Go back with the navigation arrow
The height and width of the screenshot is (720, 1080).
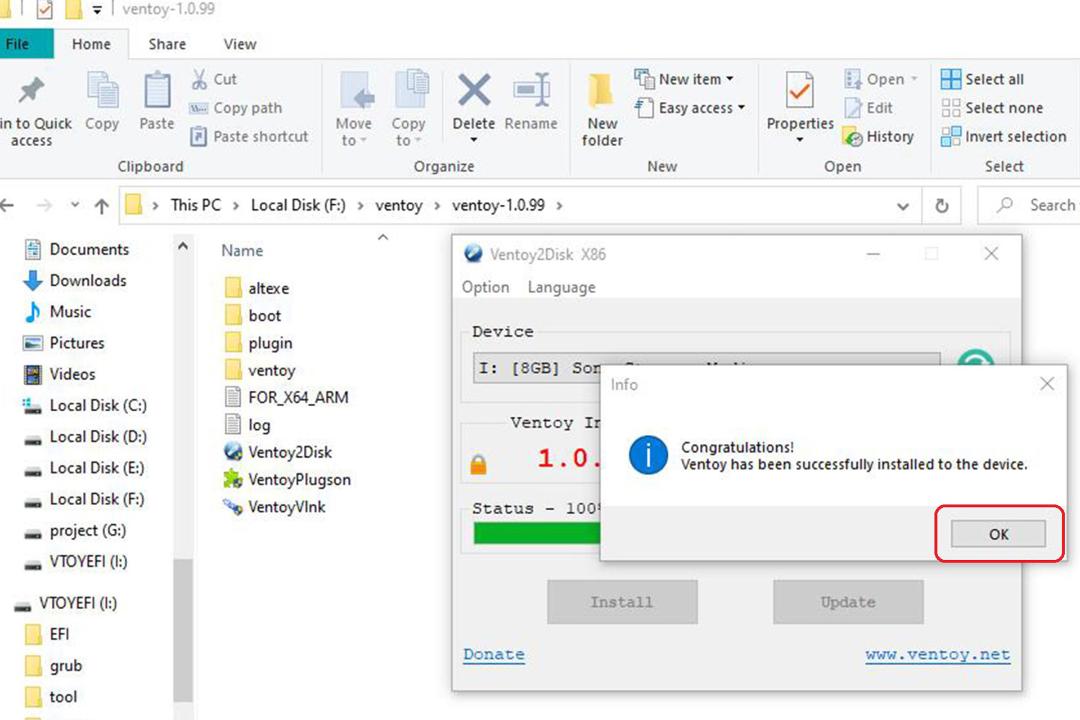[x=8, y=205]
